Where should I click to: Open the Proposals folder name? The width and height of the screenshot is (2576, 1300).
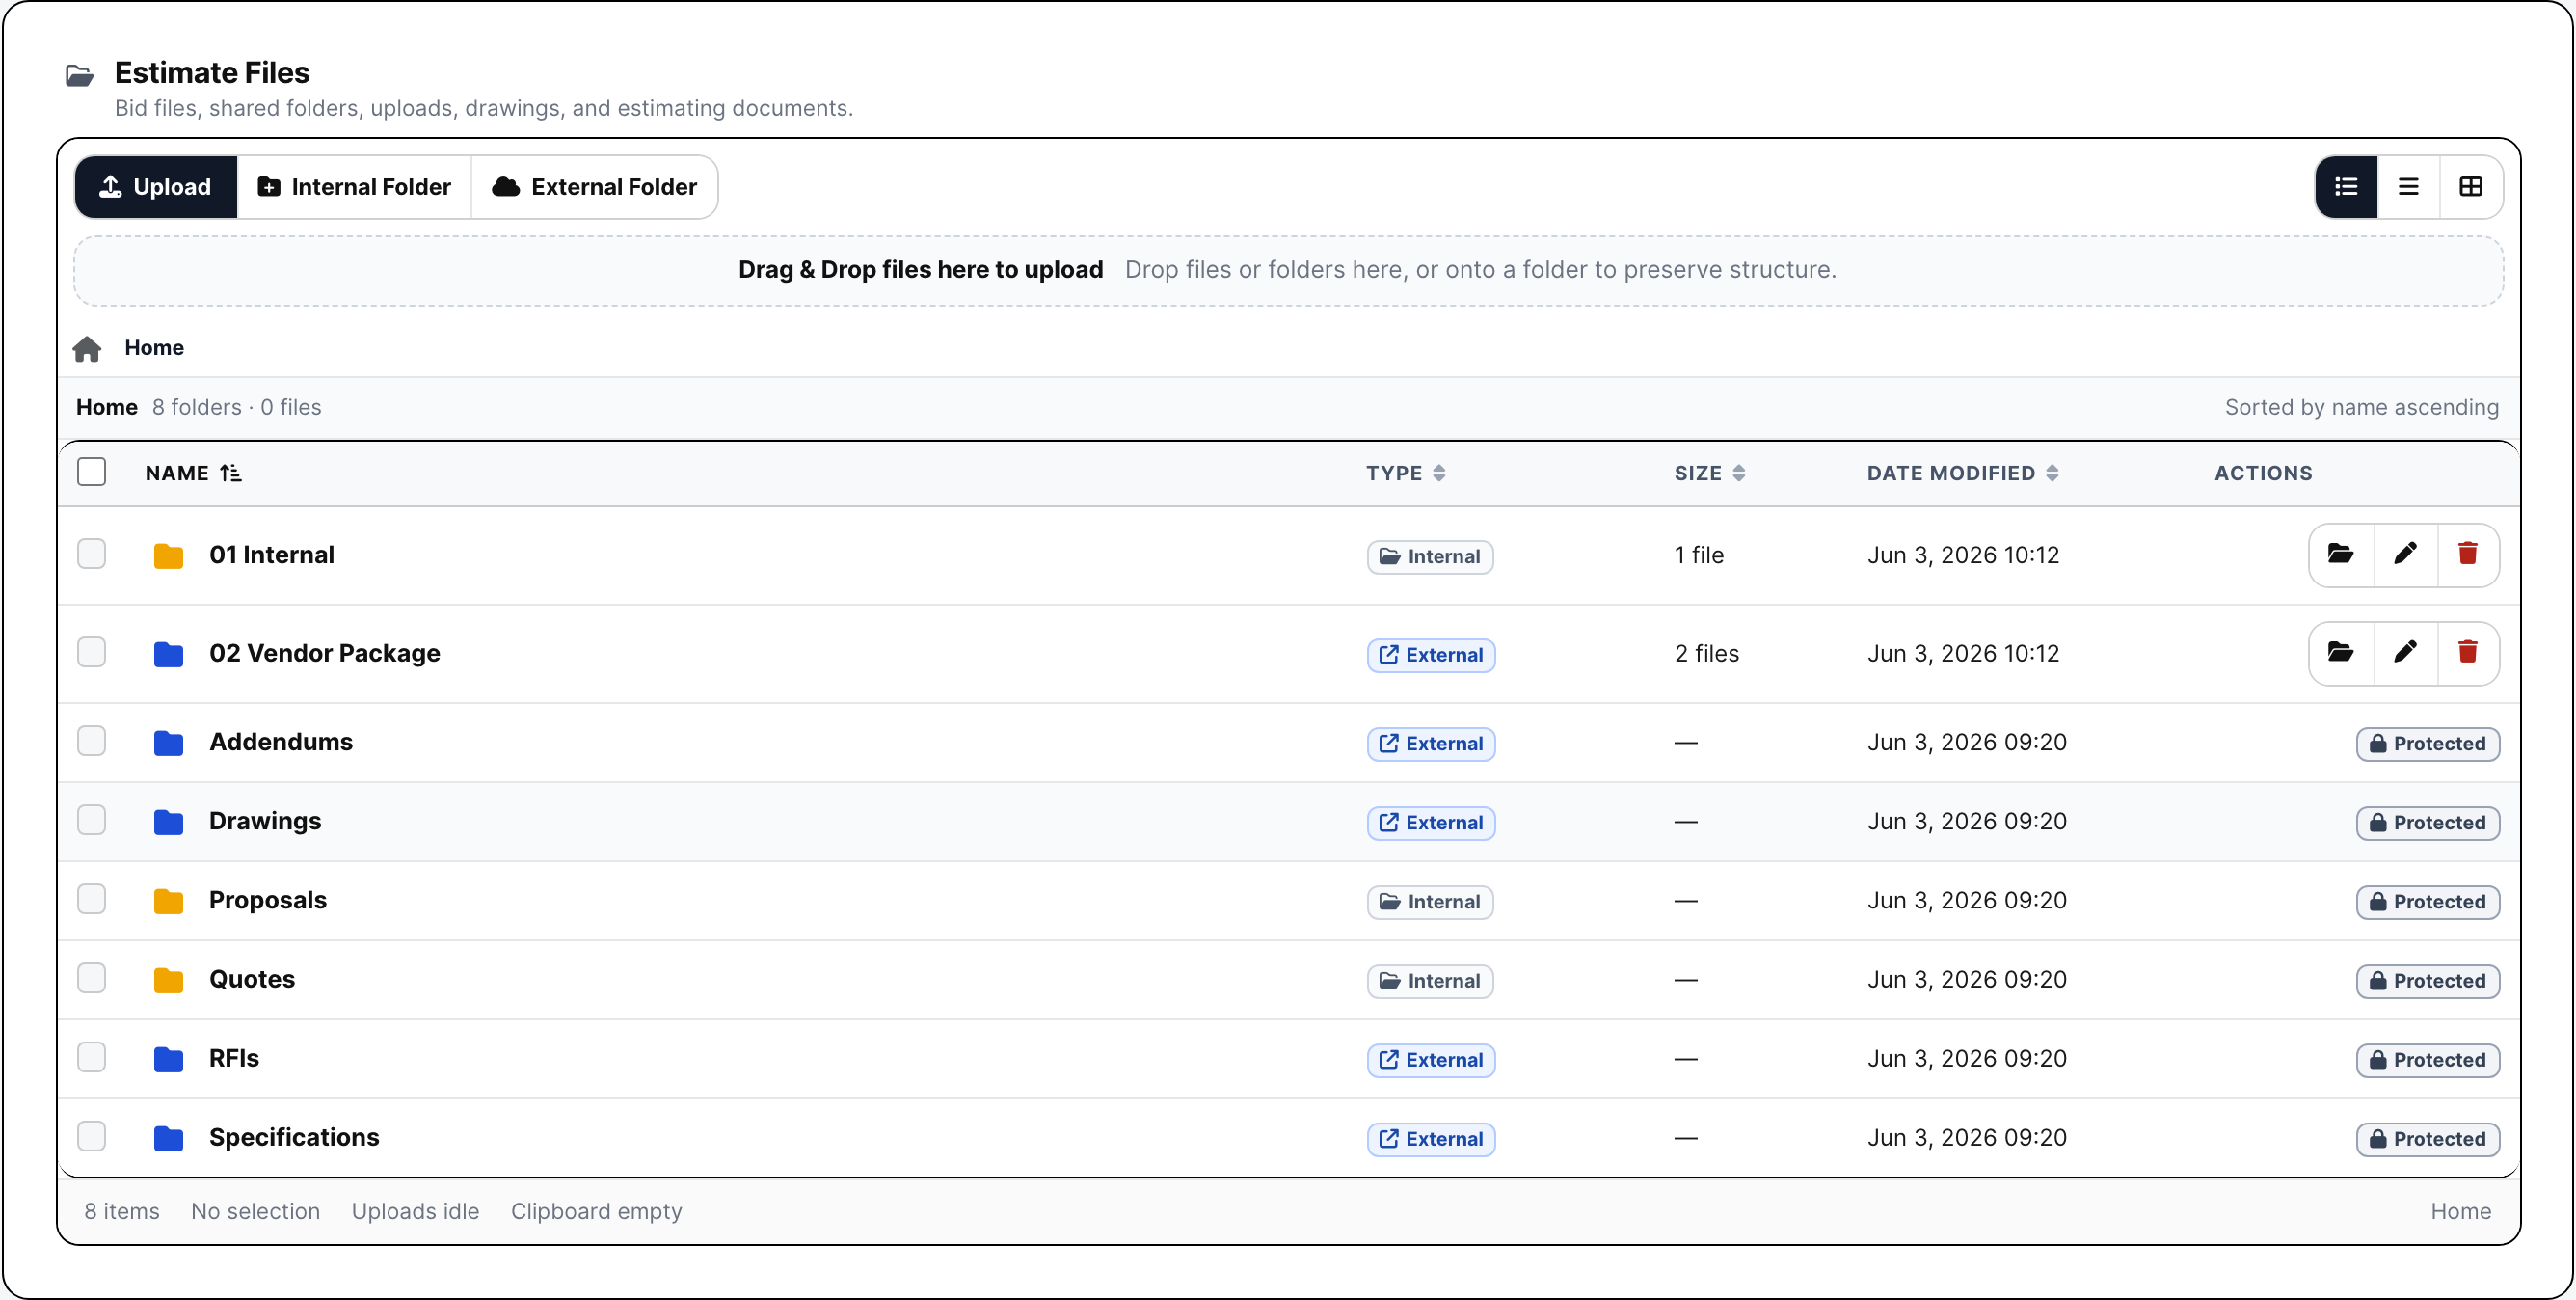[x=268, y=900]
